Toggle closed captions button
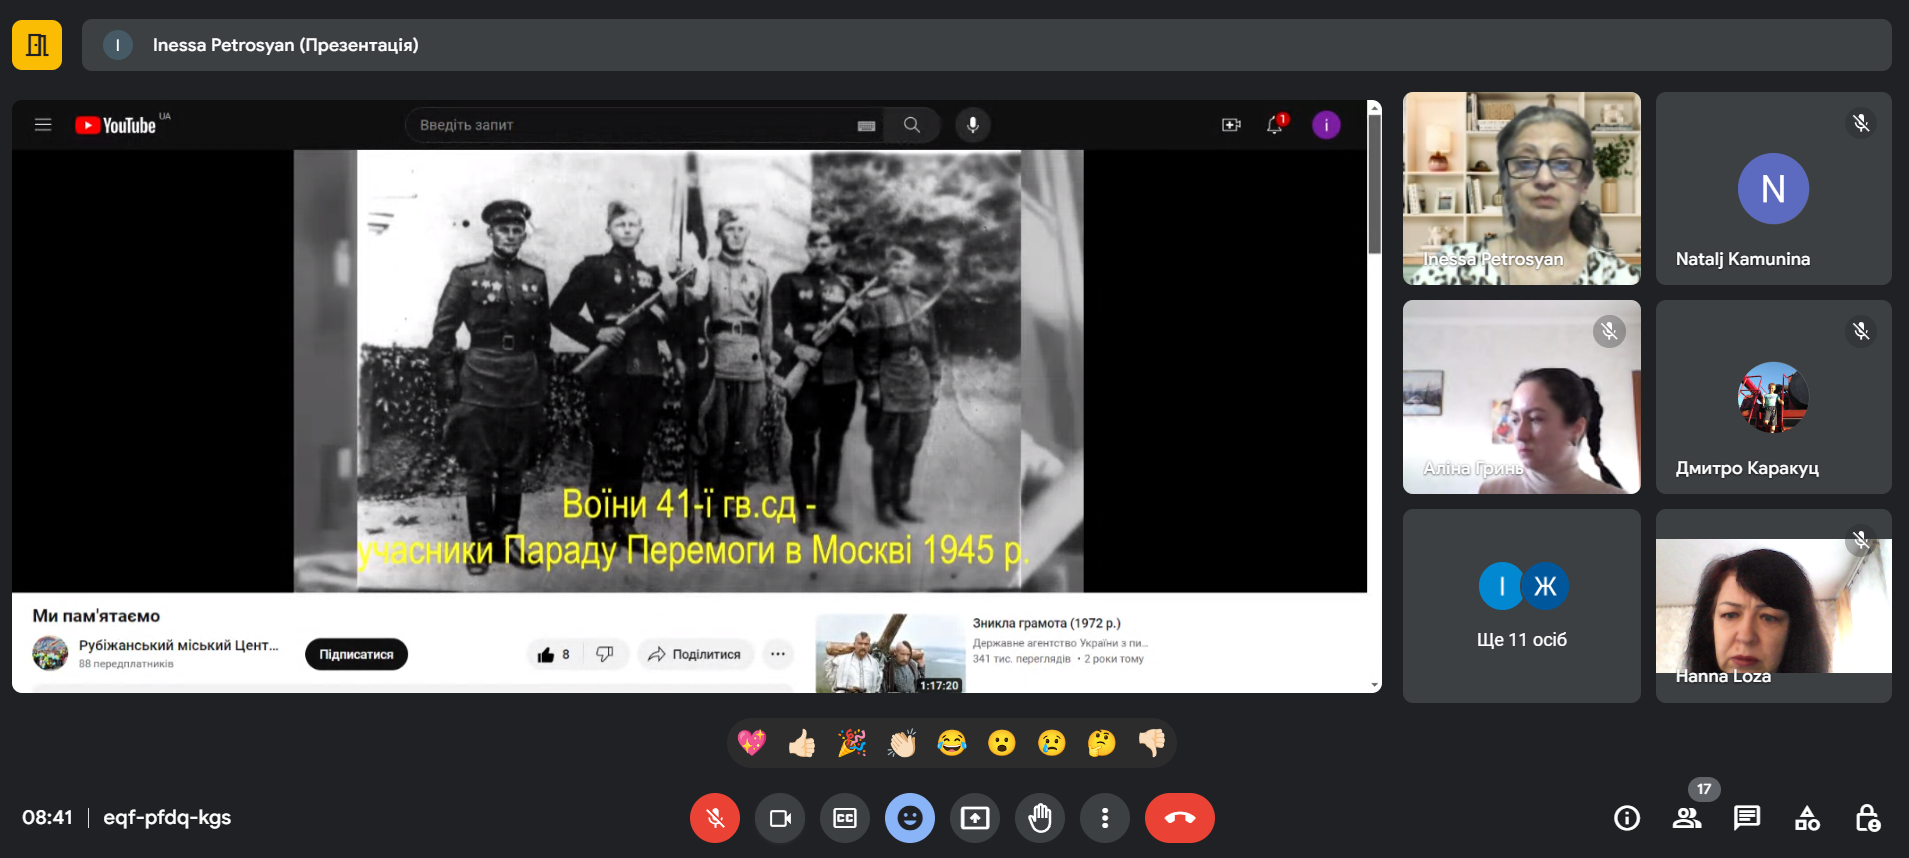The image size is (1909, 858). pyautogui.click(x=845, y=818)
